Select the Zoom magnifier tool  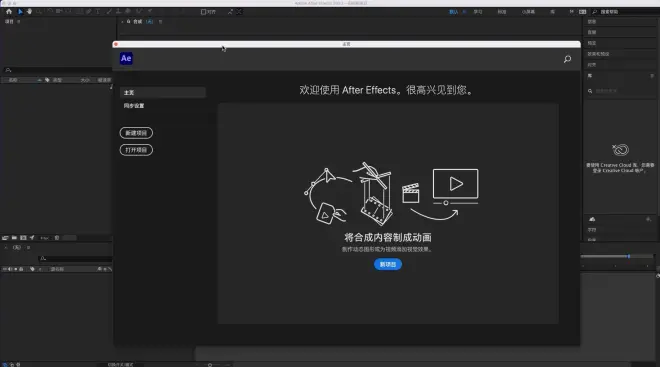pyautogui.click(x=39, y=12)
